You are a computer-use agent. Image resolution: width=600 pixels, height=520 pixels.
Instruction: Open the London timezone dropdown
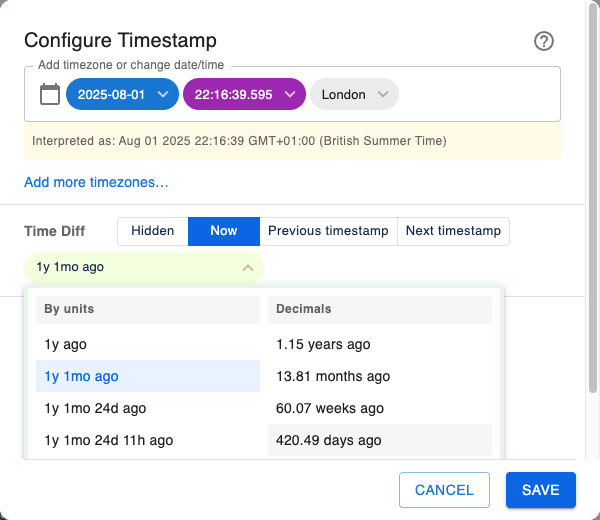[x=354, y=94]
